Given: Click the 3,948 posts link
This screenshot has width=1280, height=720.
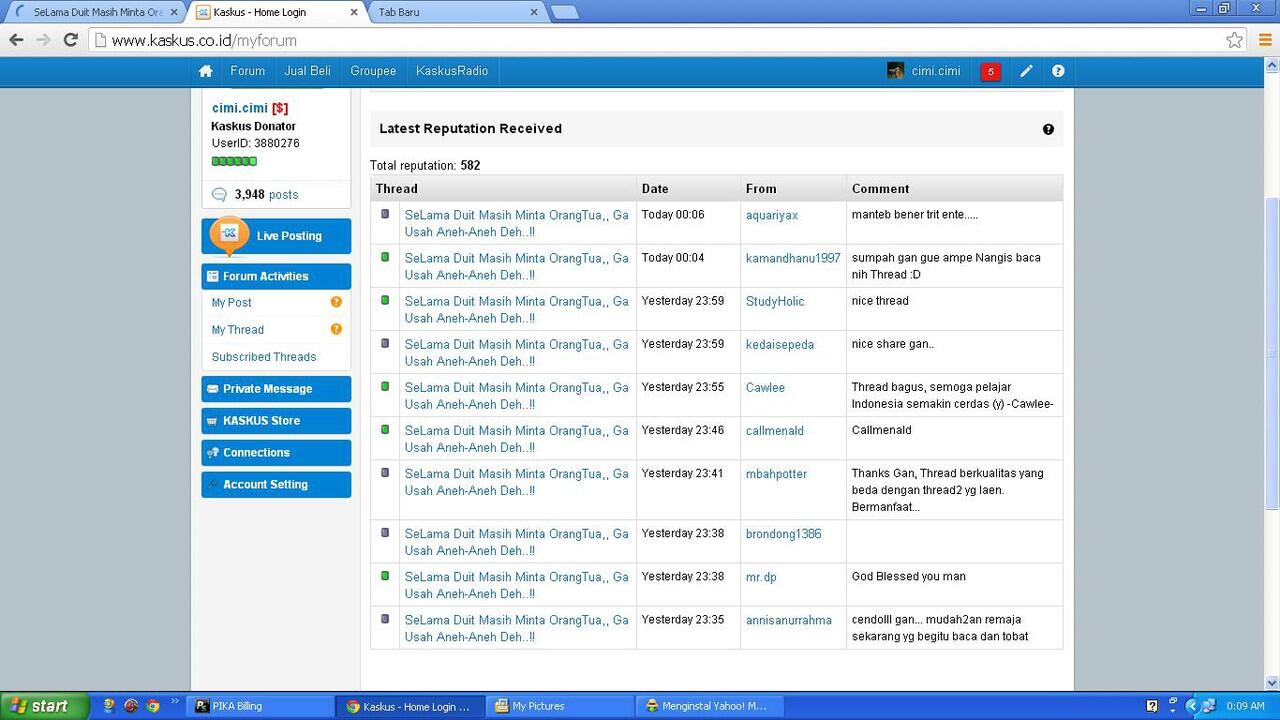Looking at the screenshot, I should point(266,195).
